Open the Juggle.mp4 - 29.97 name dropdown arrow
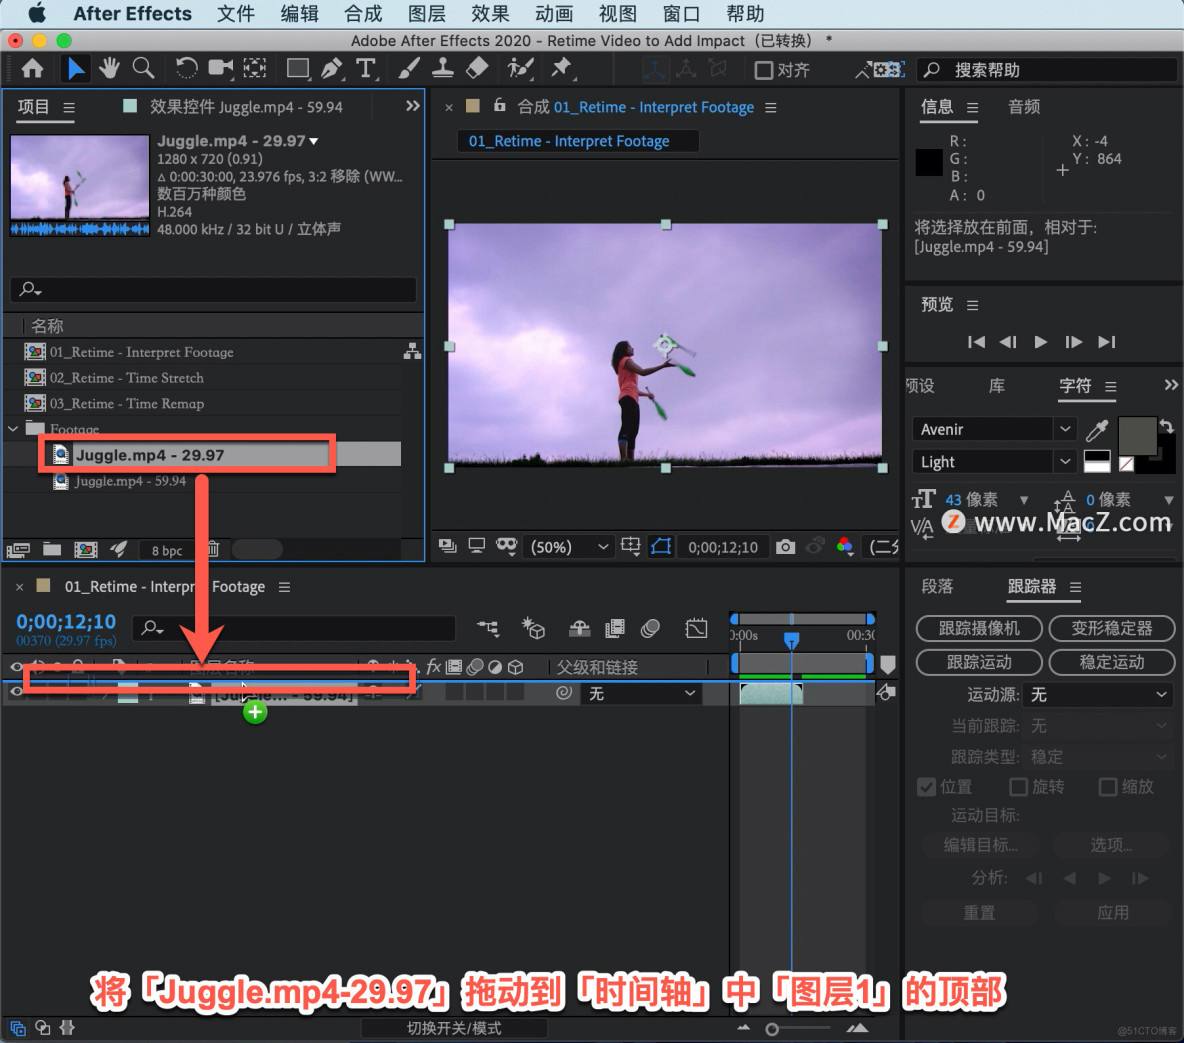Image resolution: width=1184 pixels, height=1043 pixels. tap(313, 141)
